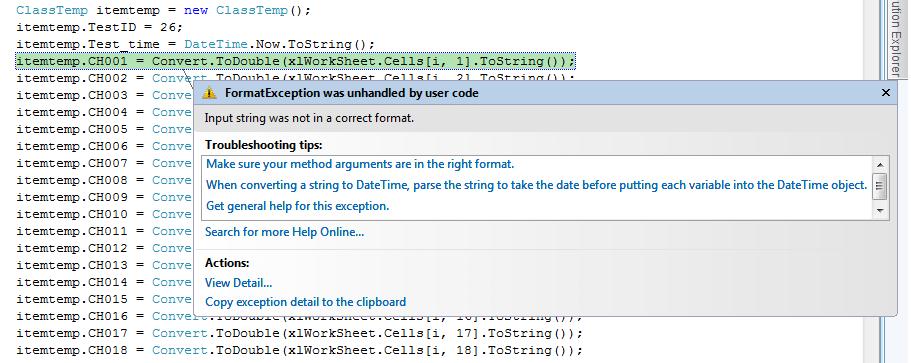Open the Solution Explorer side tab
The image size is (911, 363).
[895, 39]
